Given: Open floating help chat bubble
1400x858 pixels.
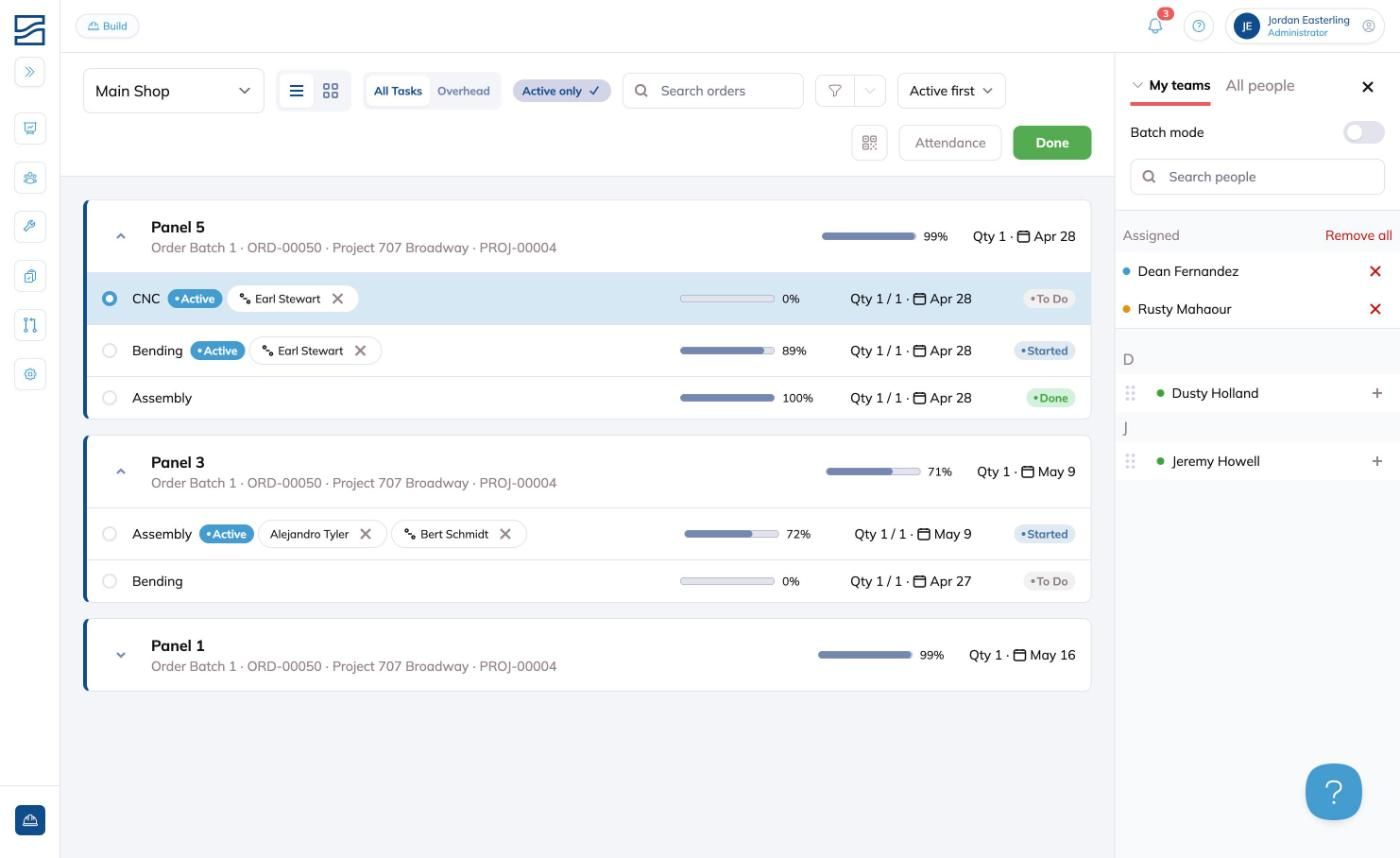Looking at the screenshot, I should (x=1334, y=792).
